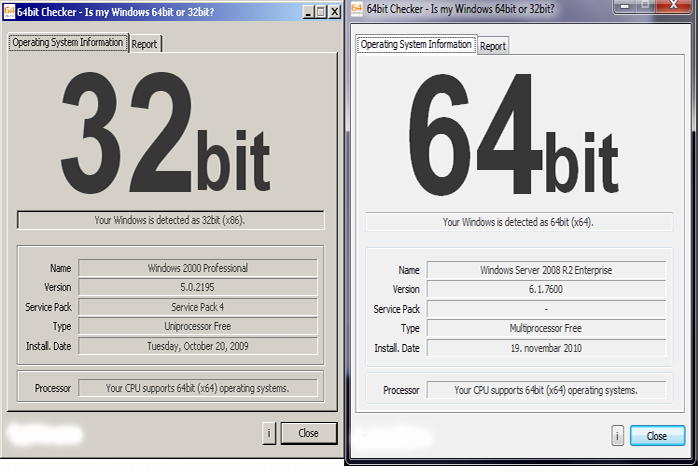This screenshot has width=700, height=472.
Task: Click the 'Processor' label in the 32bit window
Action: click(x=53, y=388)
